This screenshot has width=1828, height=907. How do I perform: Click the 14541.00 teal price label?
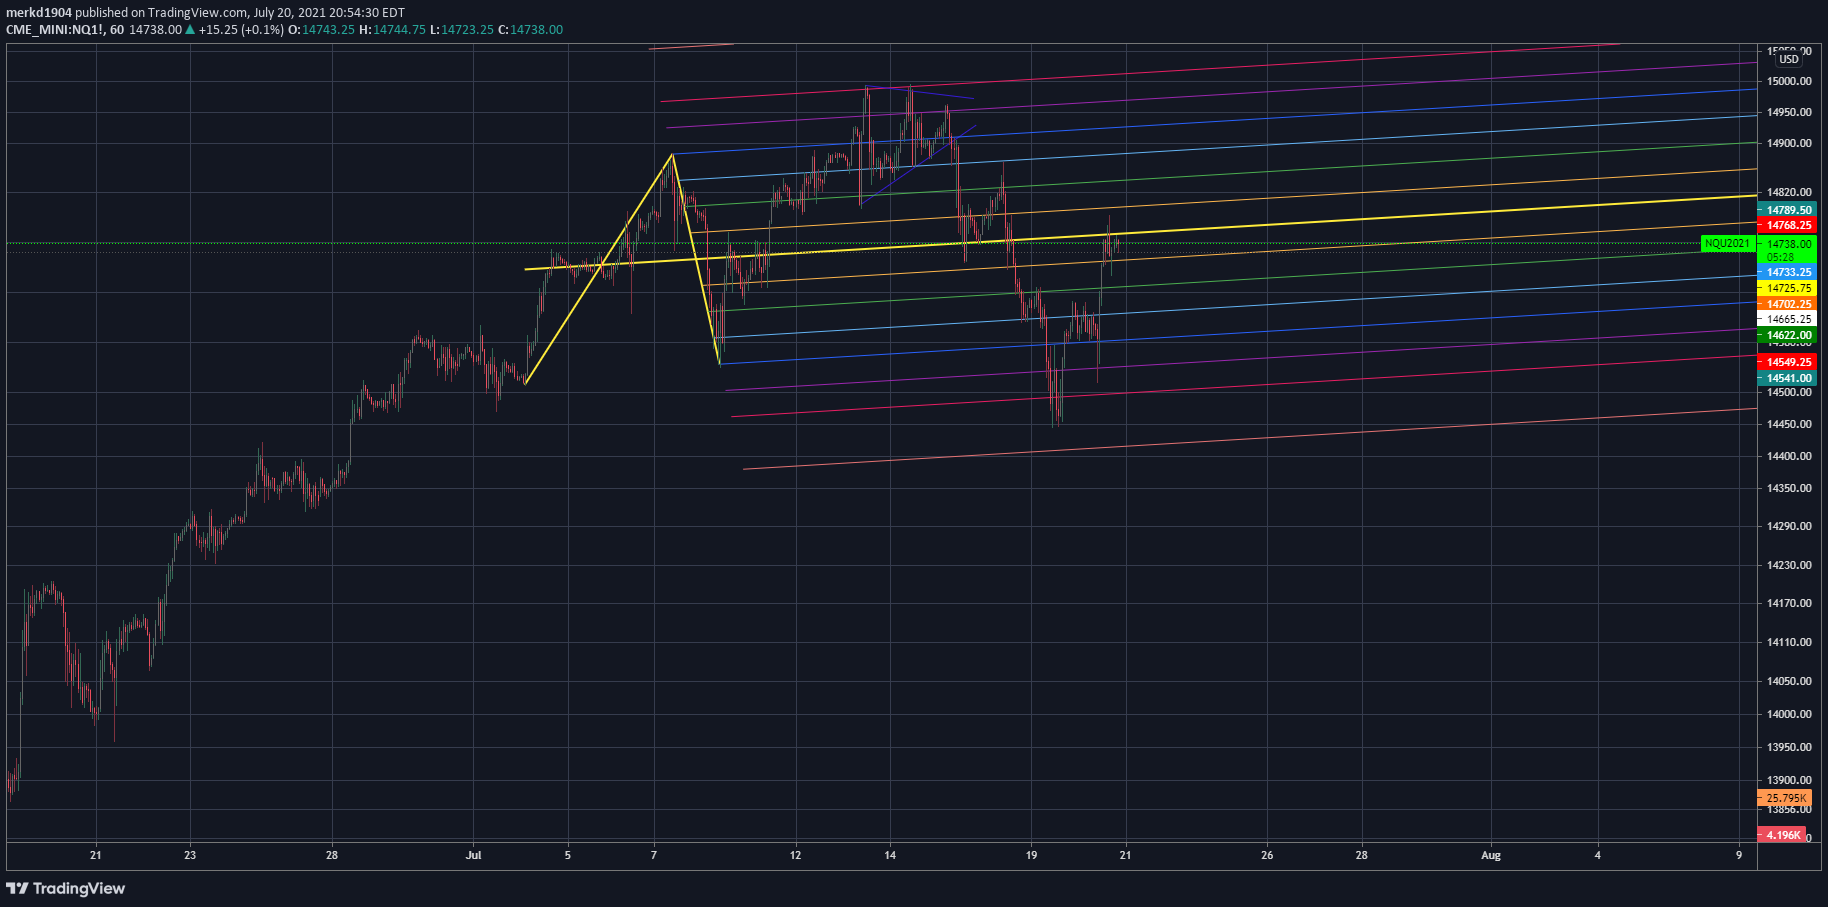[1787, 378]
